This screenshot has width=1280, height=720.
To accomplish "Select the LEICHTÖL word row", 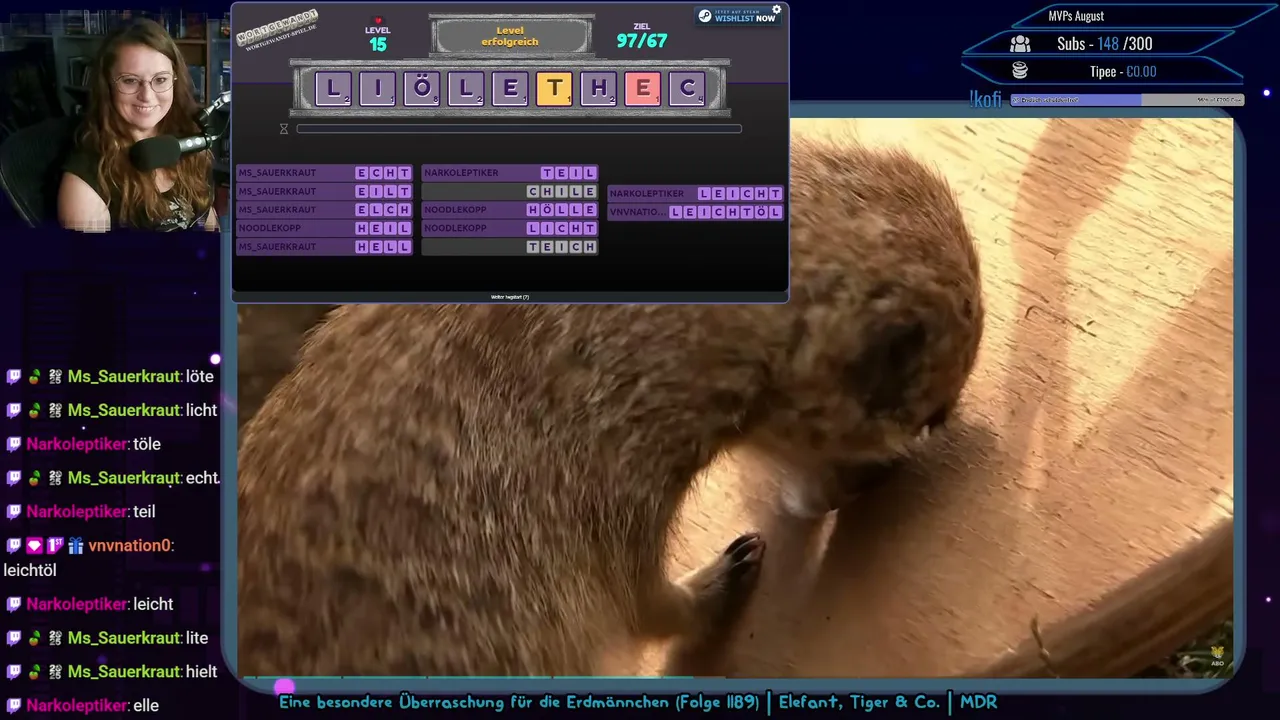I will click(696, 212).
